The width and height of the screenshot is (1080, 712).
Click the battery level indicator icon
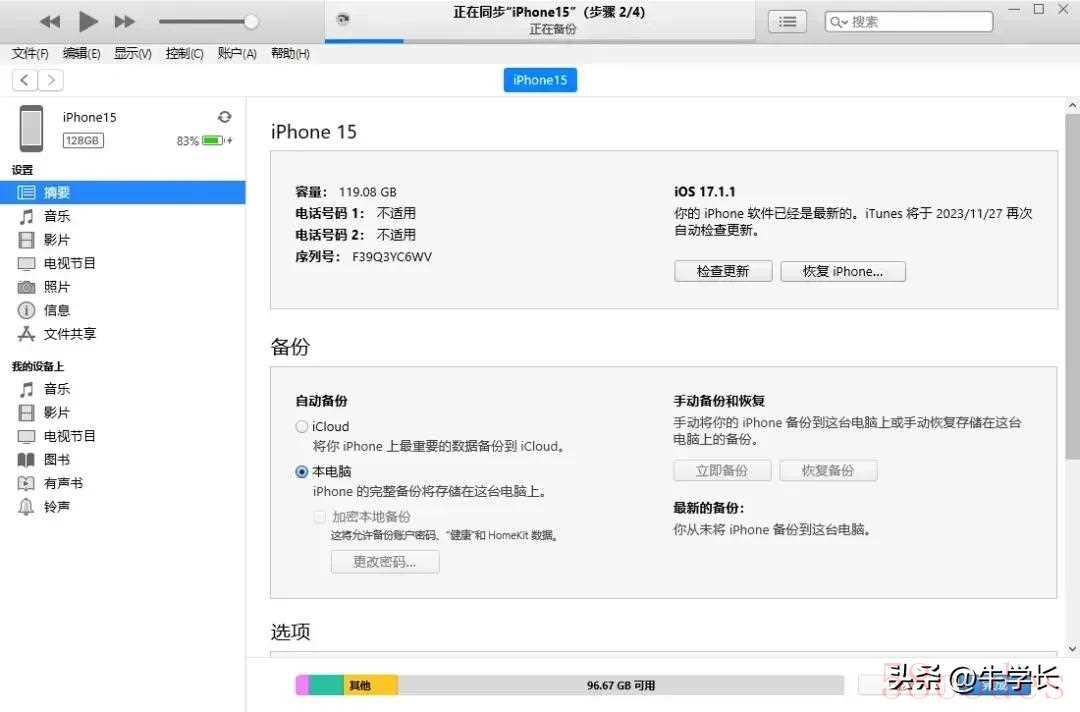click(x=214, y=140)
